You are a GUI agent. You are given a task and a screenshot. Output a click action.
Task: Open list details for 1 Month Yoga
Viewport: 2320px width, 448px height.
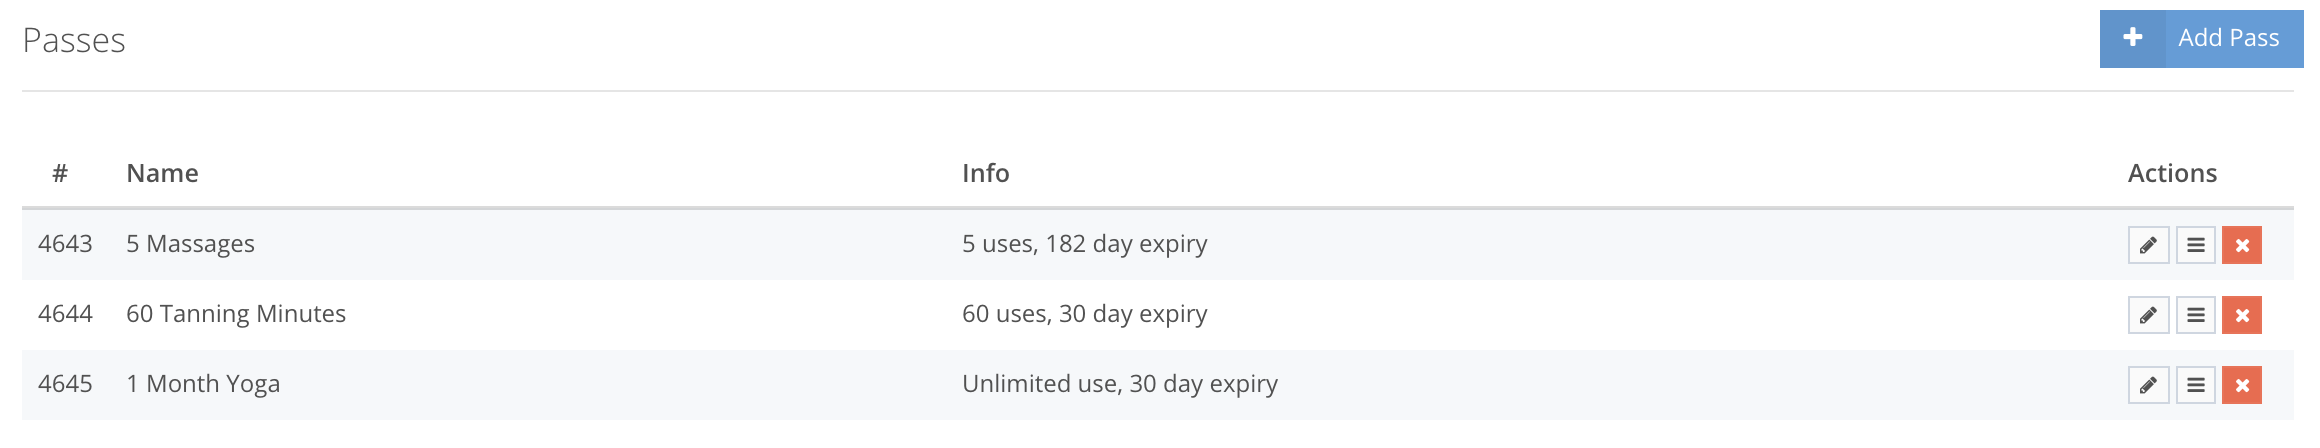tap(2195, 385)
